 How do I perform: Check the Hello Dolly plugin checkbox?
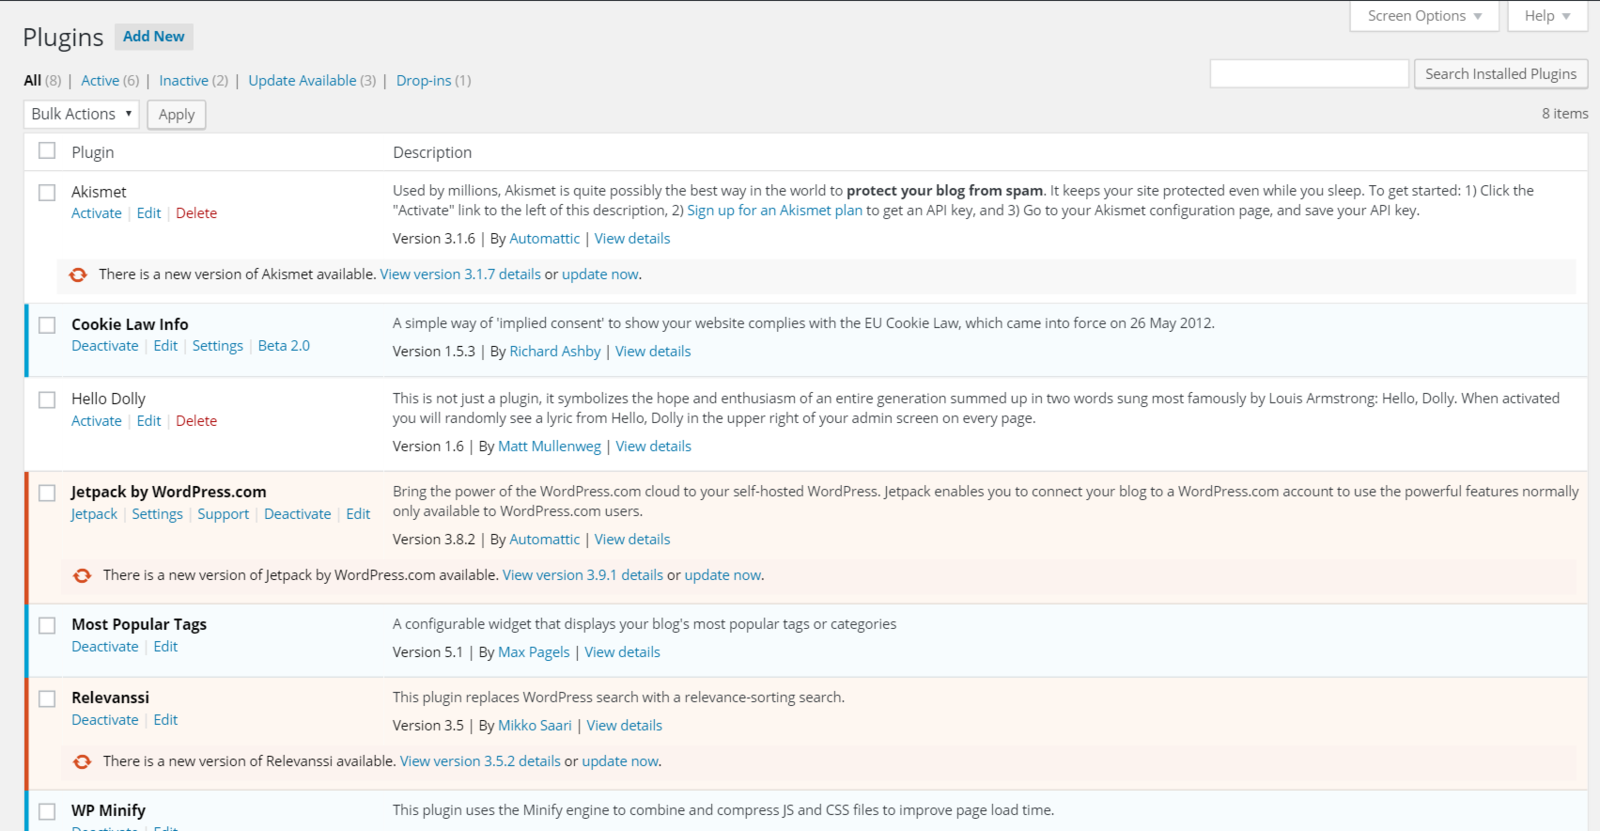point(47,400)
